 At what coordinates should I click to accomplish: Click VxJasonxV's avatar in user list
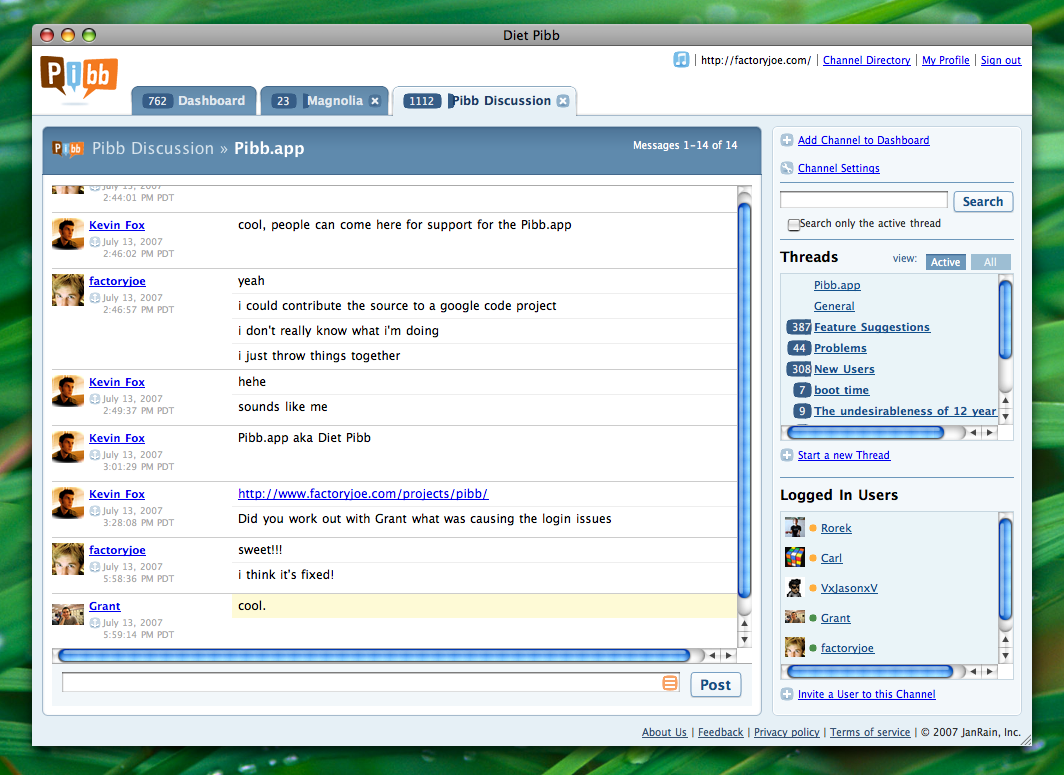[795, 588]
